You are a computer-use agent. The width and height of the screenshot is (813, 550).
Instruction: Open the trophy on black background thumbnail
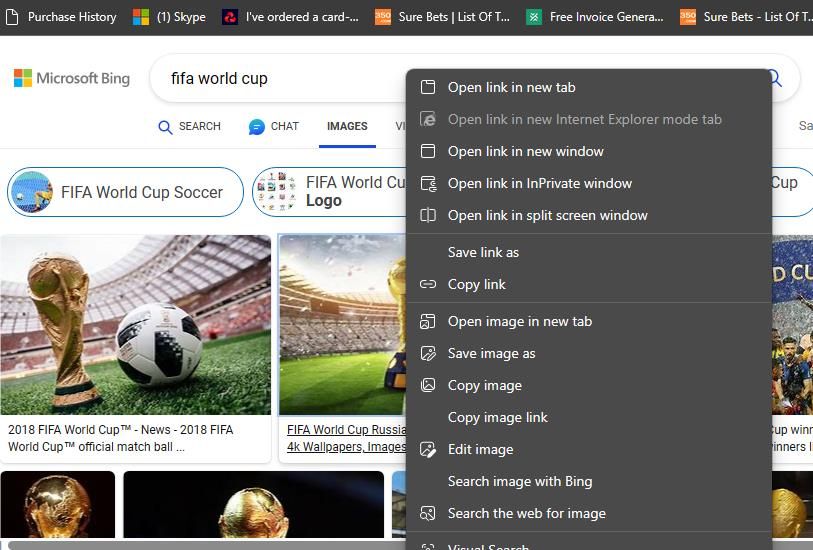tap(254, 504)
